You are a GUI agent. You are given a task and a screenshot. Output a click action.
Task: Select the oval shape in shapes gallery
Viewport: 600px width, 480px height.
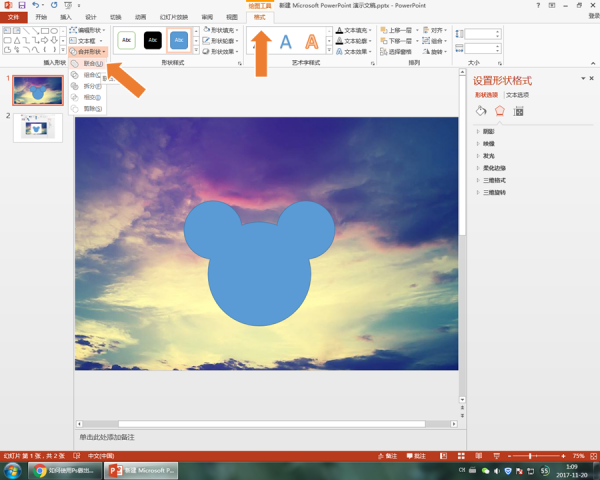click(x=54, y=31)
